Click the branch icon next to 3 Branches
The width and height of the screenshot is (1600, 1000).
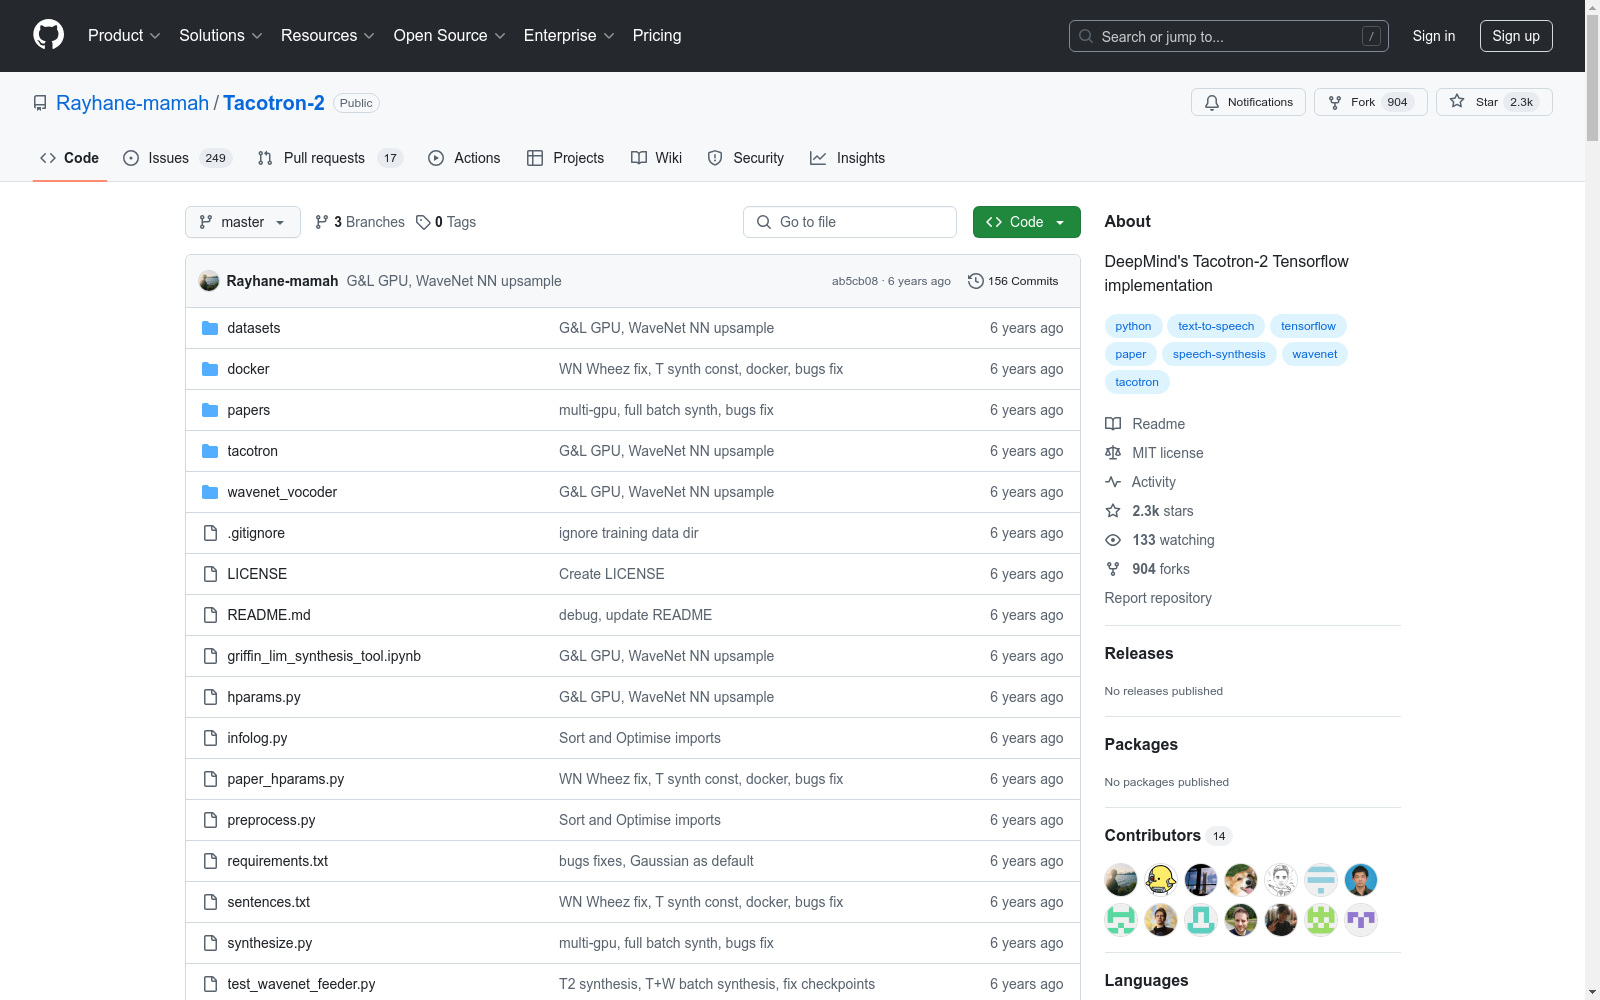322,222
